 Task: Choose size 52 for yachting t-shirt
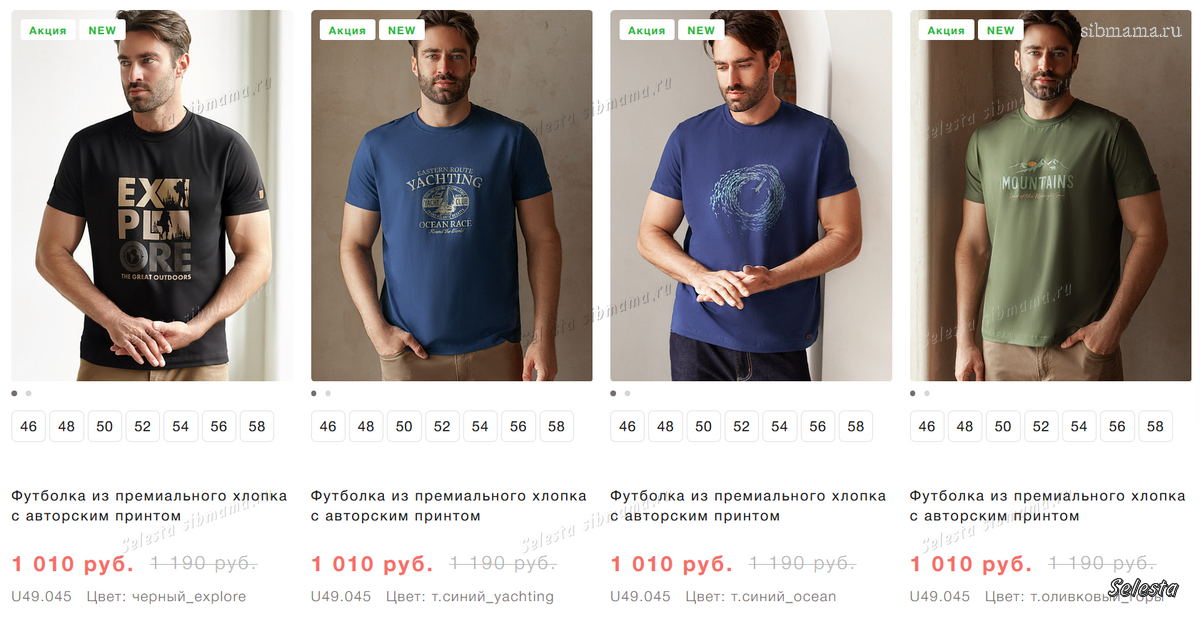click(x=442, y=426)
